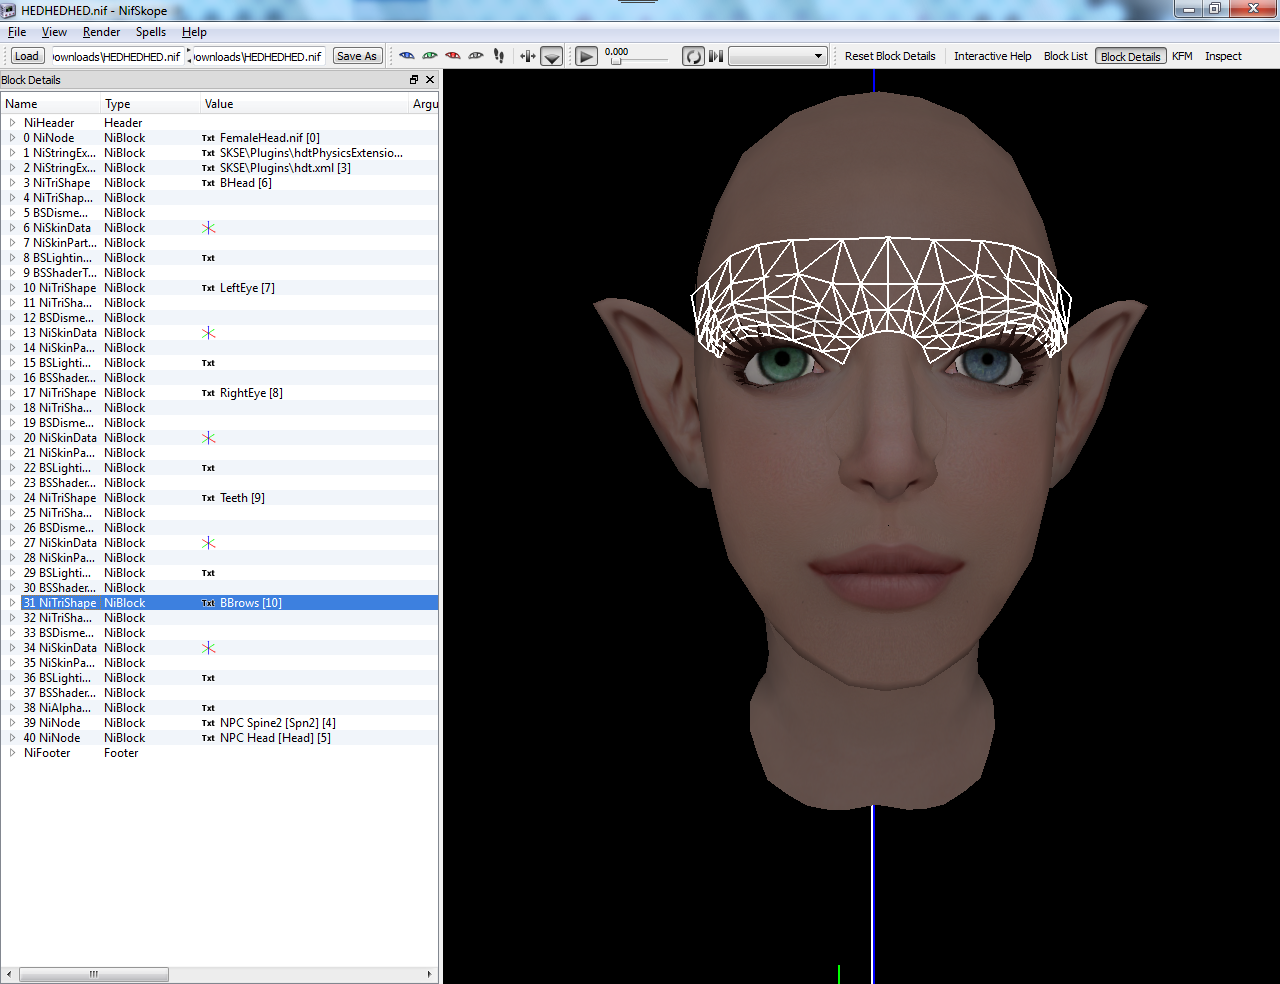Expand the 0 NiNode row
Viewport: 1280px width, 984px height.
click(12, 138)
